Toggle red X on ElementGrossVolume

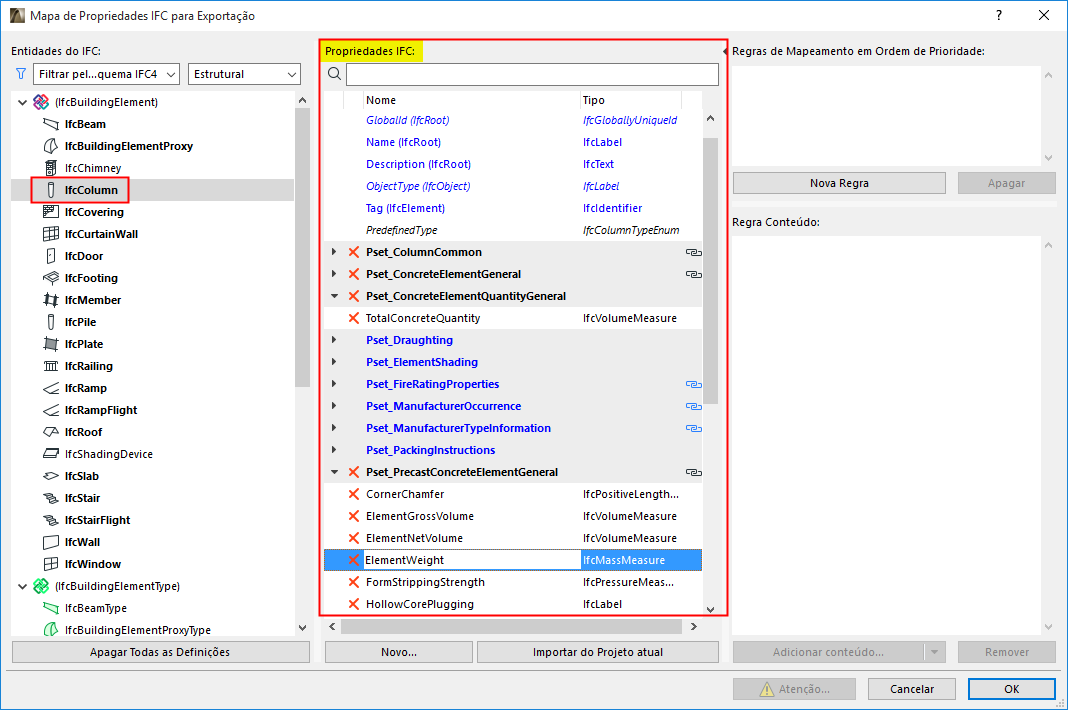[x=354, y=516]
